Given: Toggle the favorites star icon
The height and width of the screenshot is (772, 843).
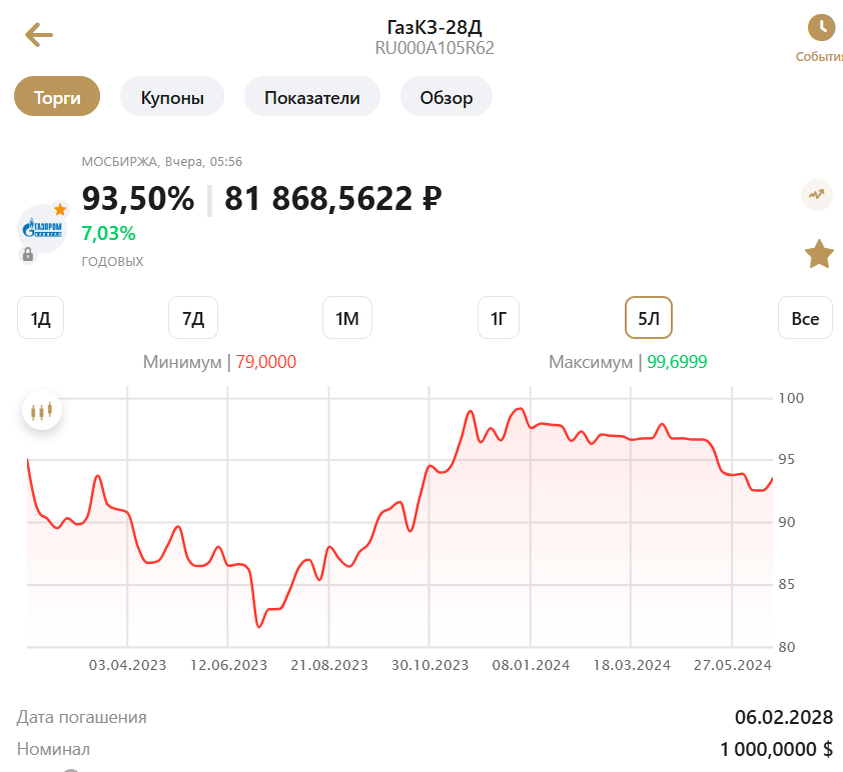Looking at the screenshot, I should 819,254.
